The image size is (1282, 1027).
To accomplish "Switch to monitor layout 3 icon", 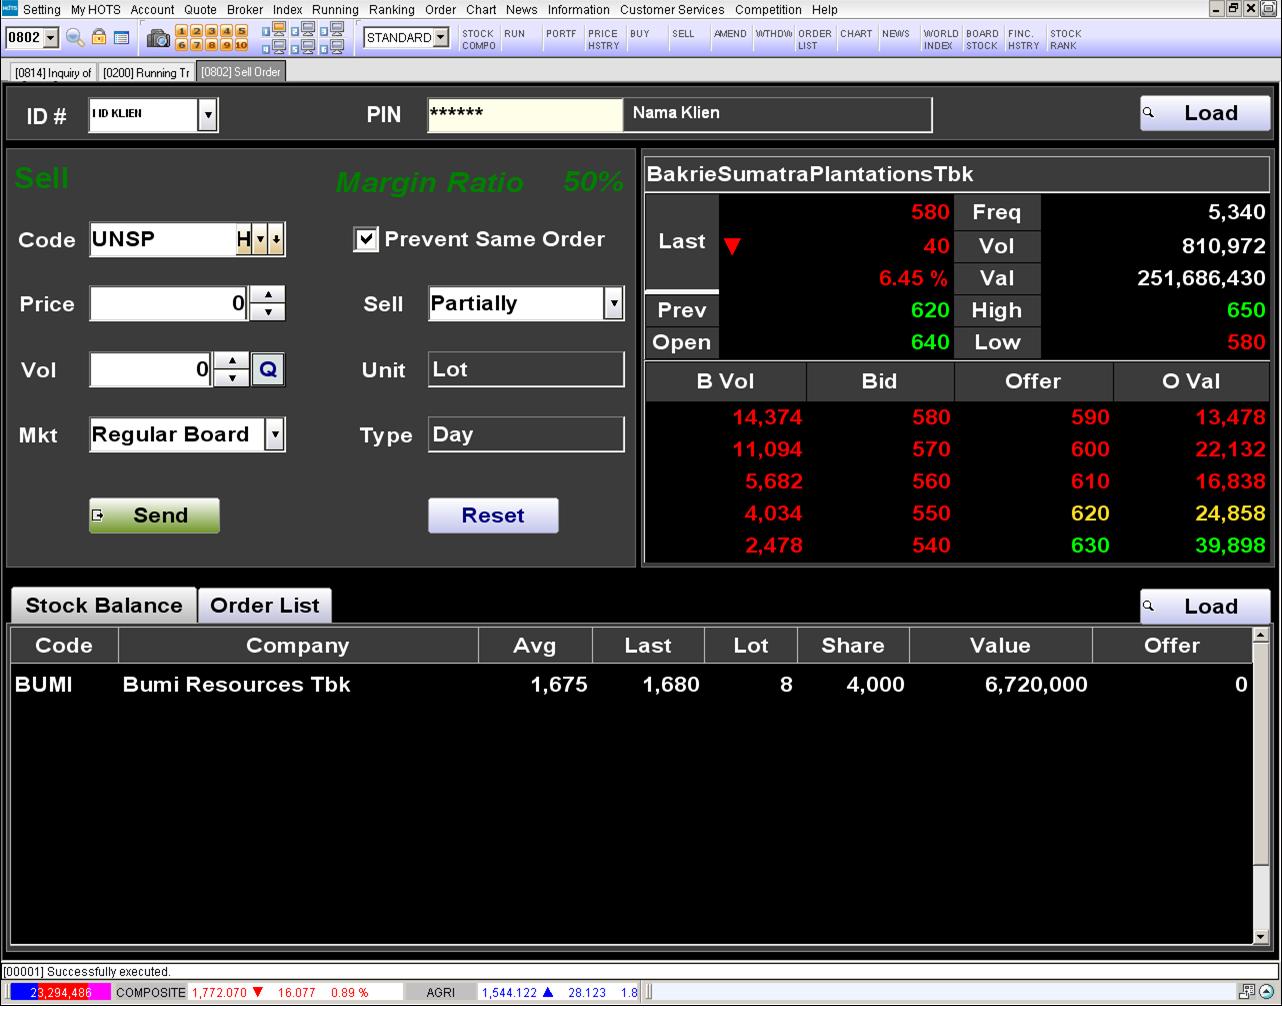I will [332, 30].
